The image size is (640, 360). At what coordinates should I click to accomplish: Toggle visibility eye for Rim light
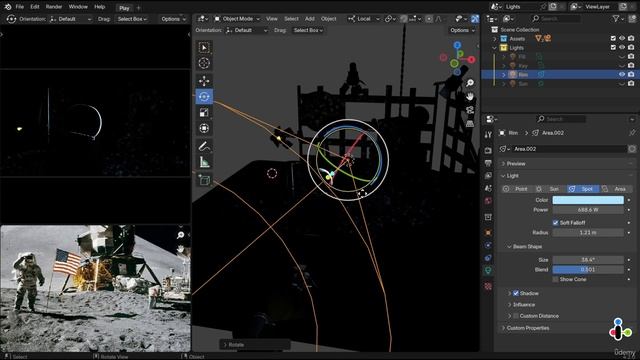tap(622, 75)
